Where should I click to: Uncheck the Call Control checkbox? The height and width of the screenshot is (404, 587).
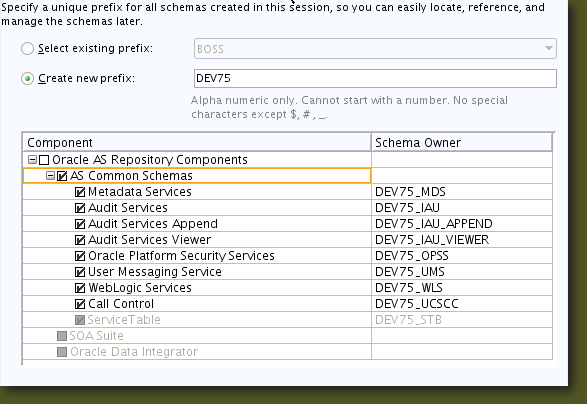80,304
